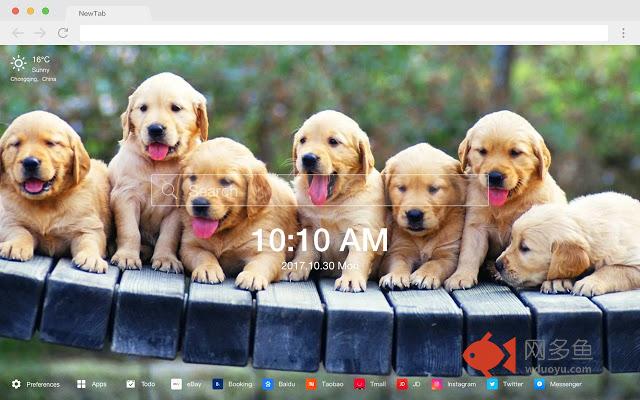Viewport: 640px width, 400px height.
Task: Reload the page with the refresh icon
Action: click(63, 33)
